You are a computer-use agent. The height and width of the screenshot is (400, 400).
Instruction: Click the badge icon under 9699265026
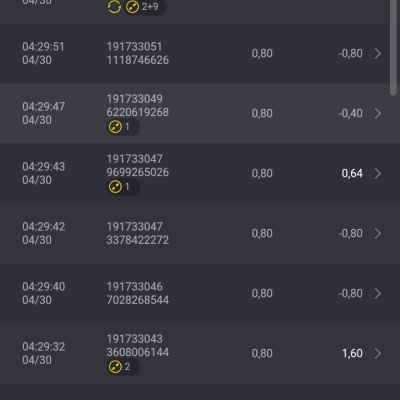tap(115, 187)
